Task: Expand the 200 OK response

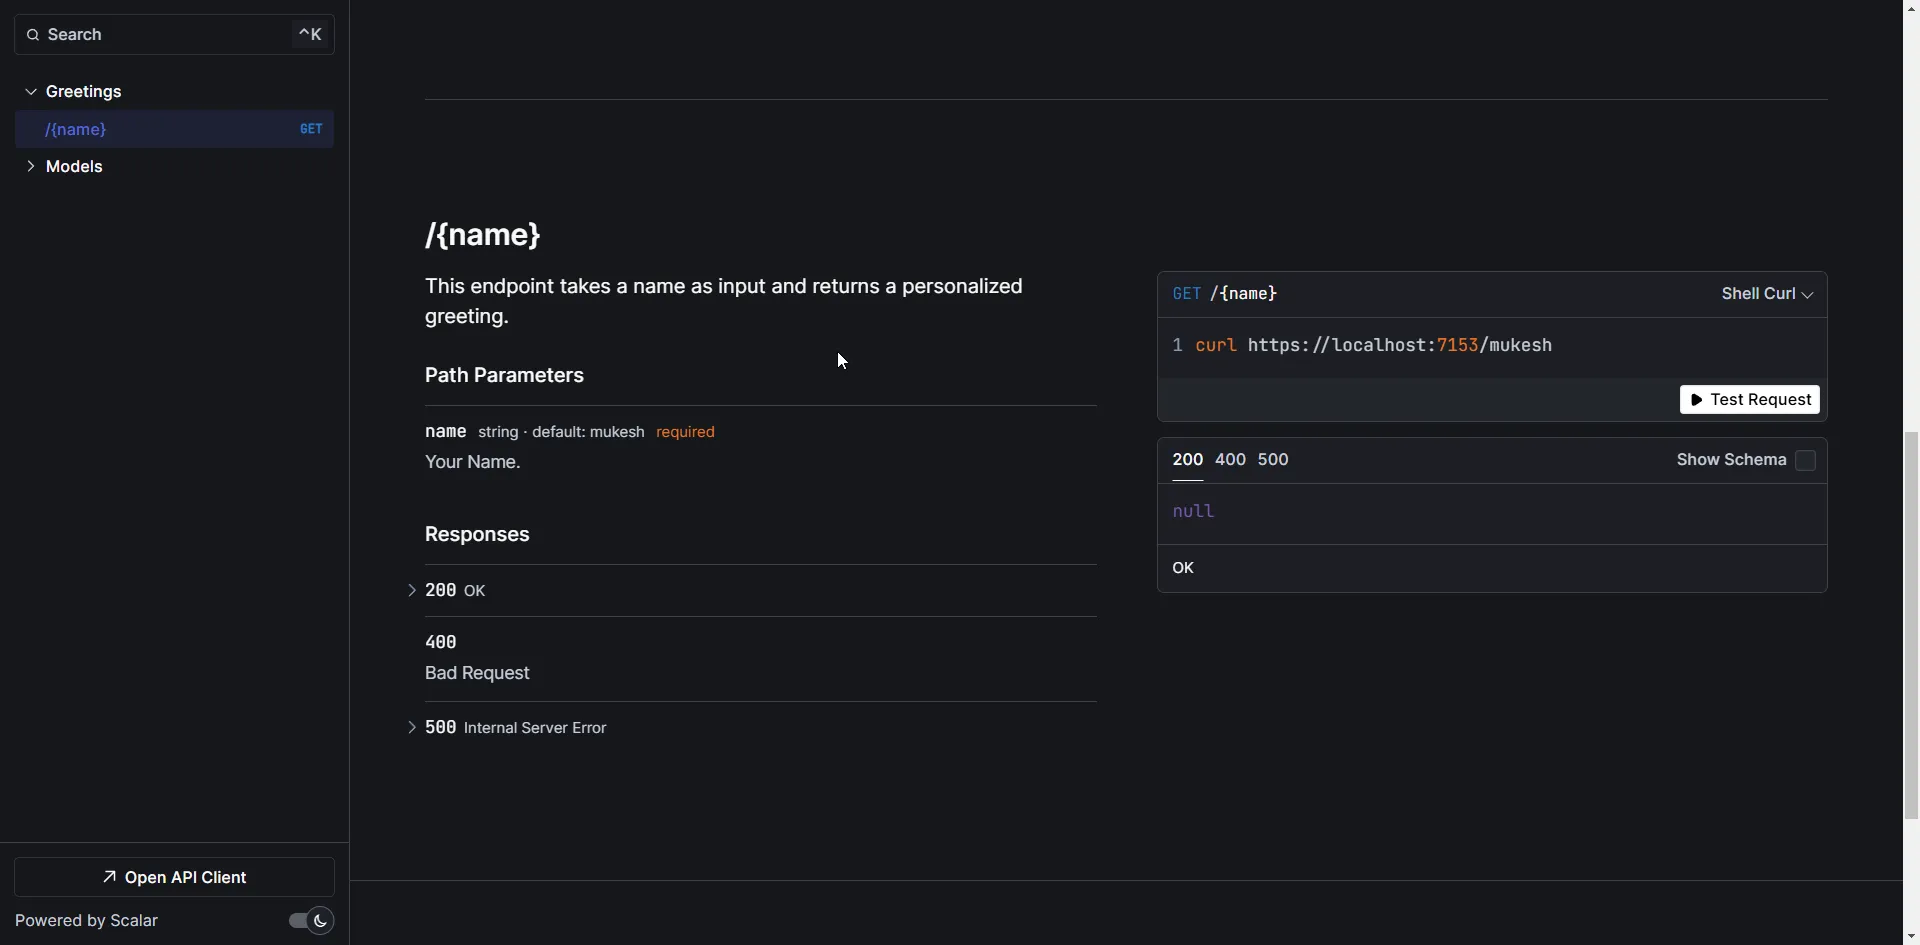Action: pos(412,591)
